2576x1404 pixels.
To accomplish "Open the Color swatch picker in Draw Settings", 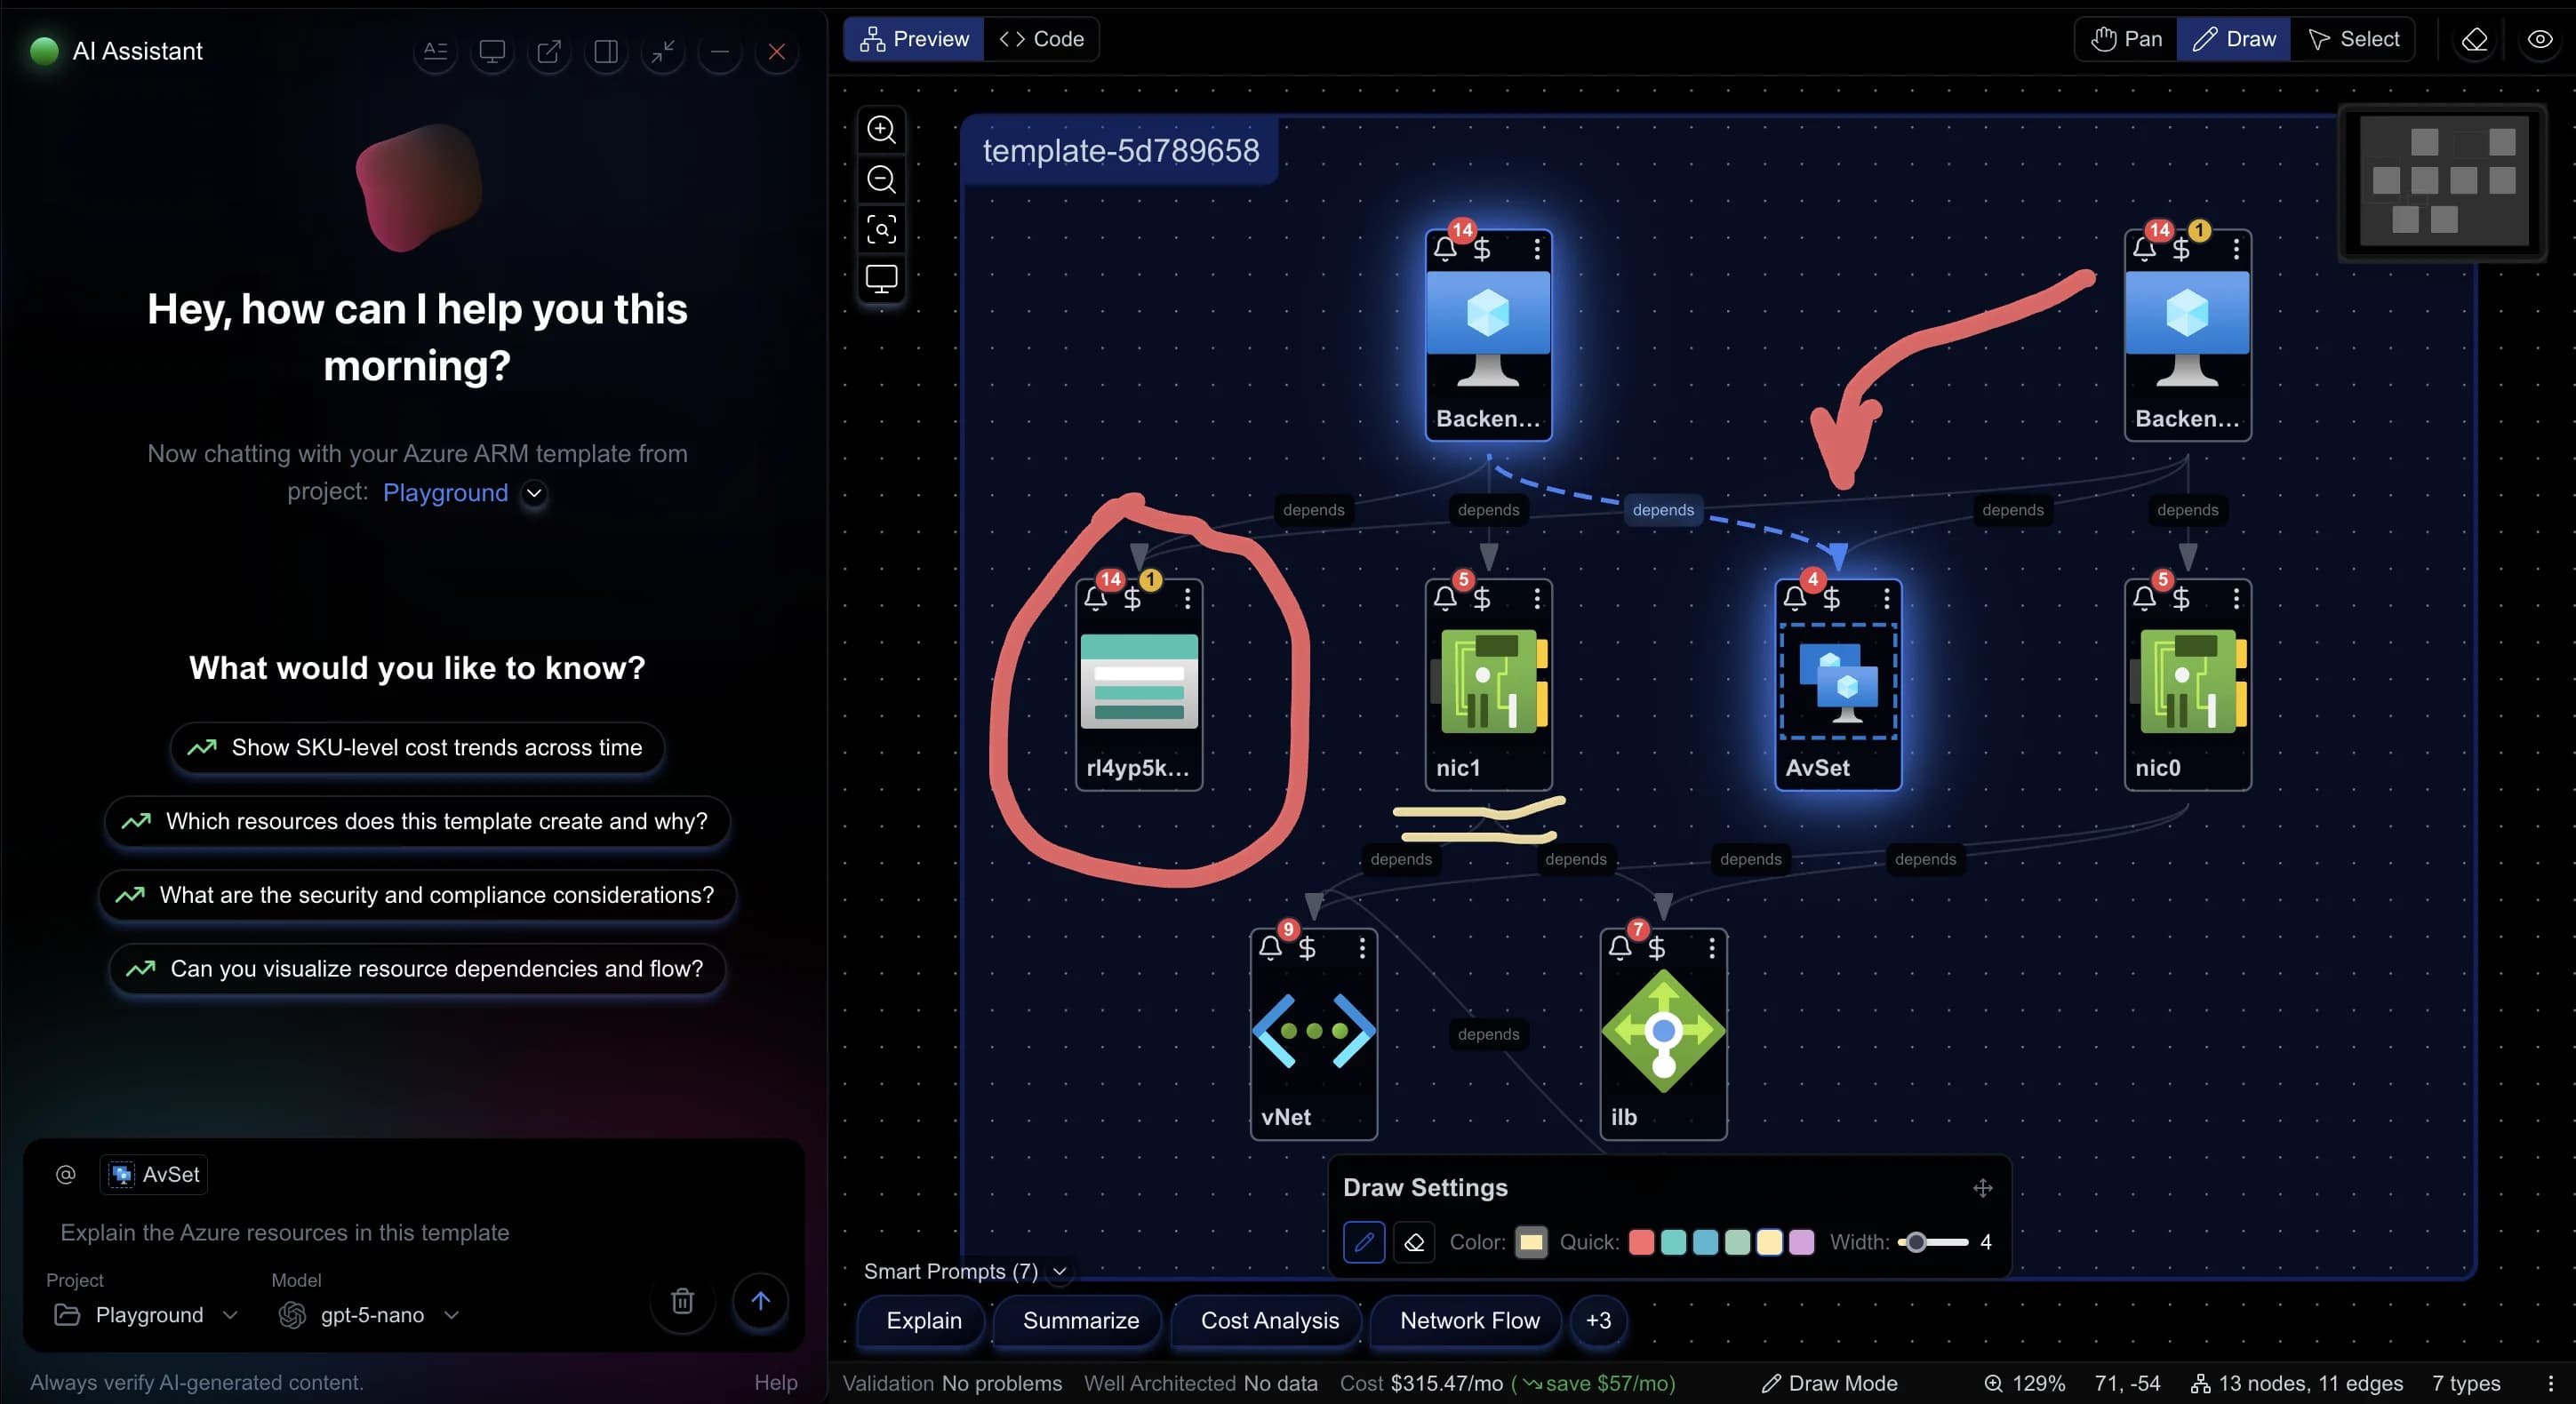I will [x=1531, y=1242].
